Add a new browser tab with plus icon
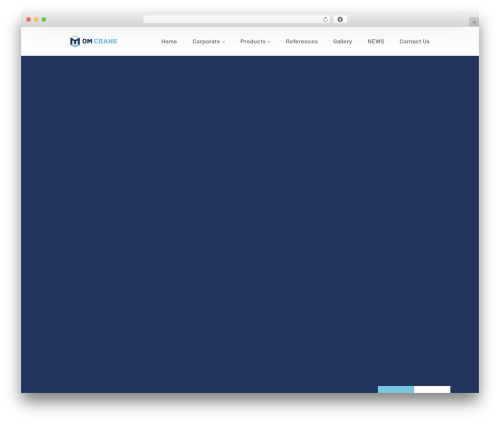500x423 pixels. [474, 22]
